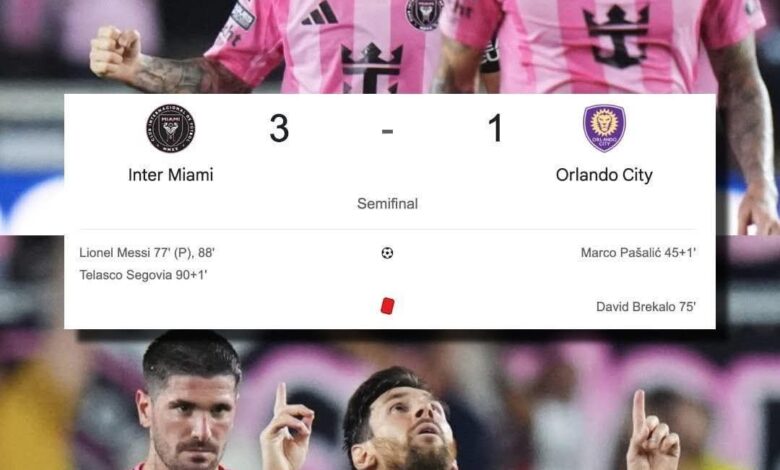Viewport: 780px width, 470px height.
Task: Open the Orlando City team name link
Action: [x=604, y=175]
